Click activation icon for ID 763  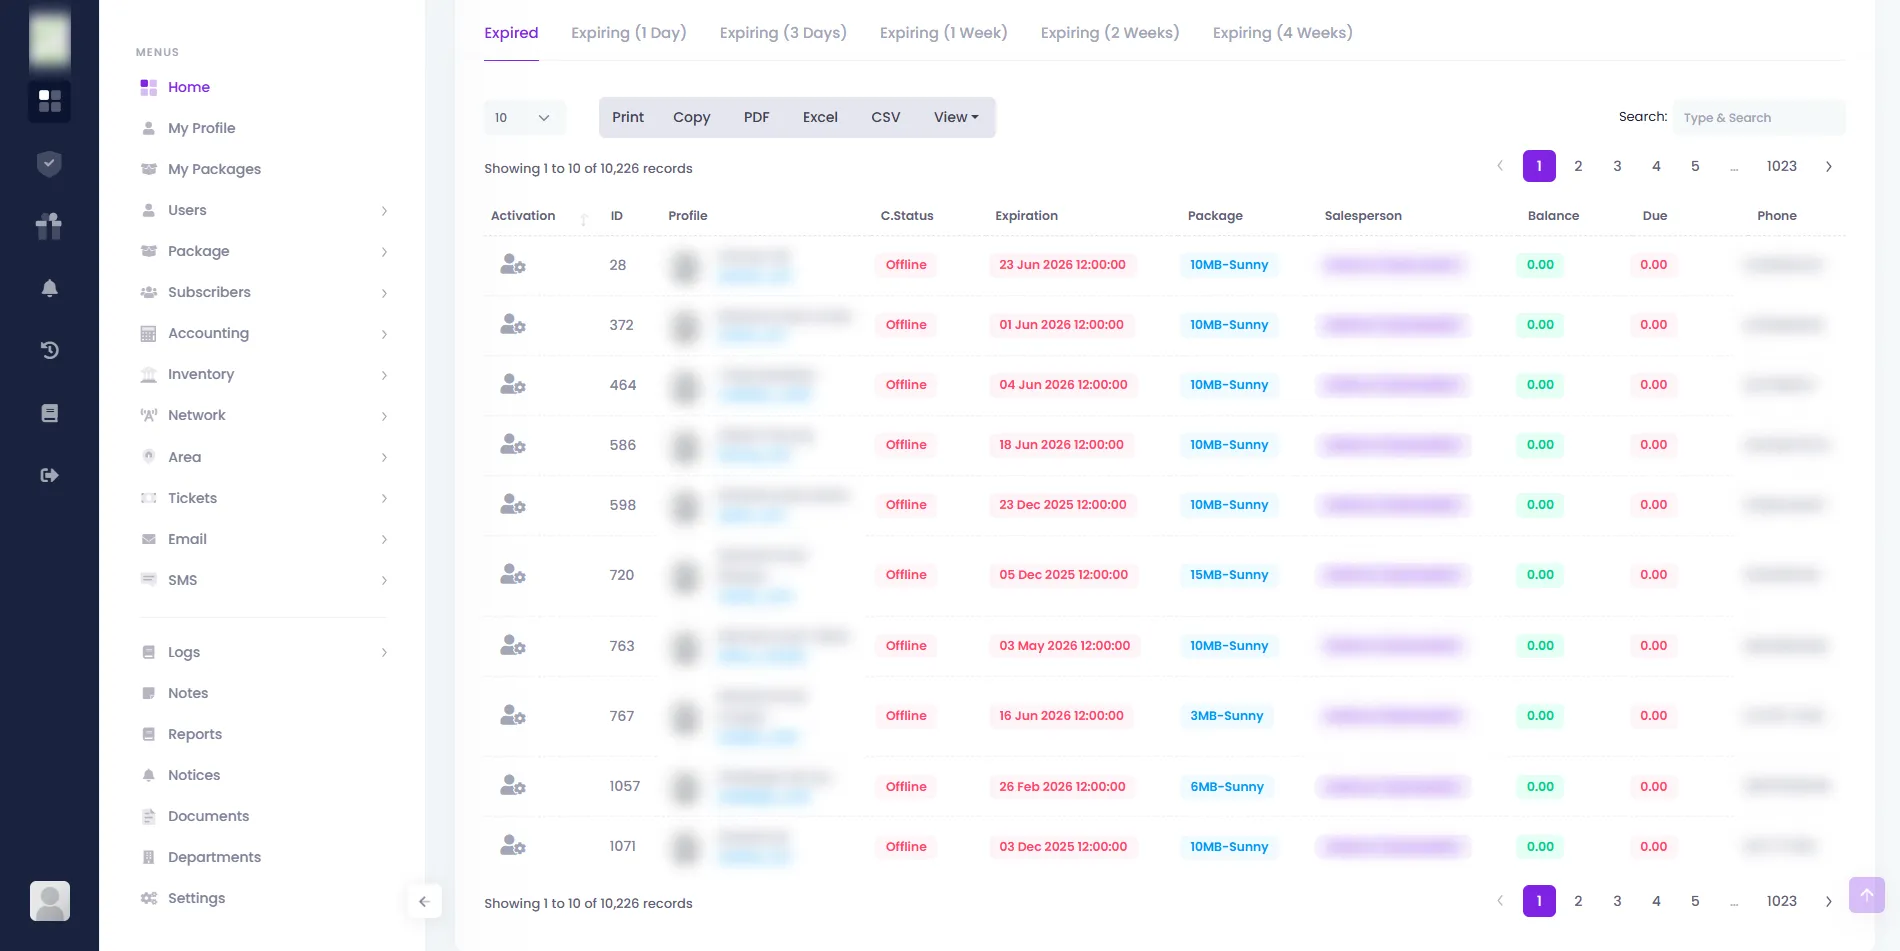click(513, 646)
